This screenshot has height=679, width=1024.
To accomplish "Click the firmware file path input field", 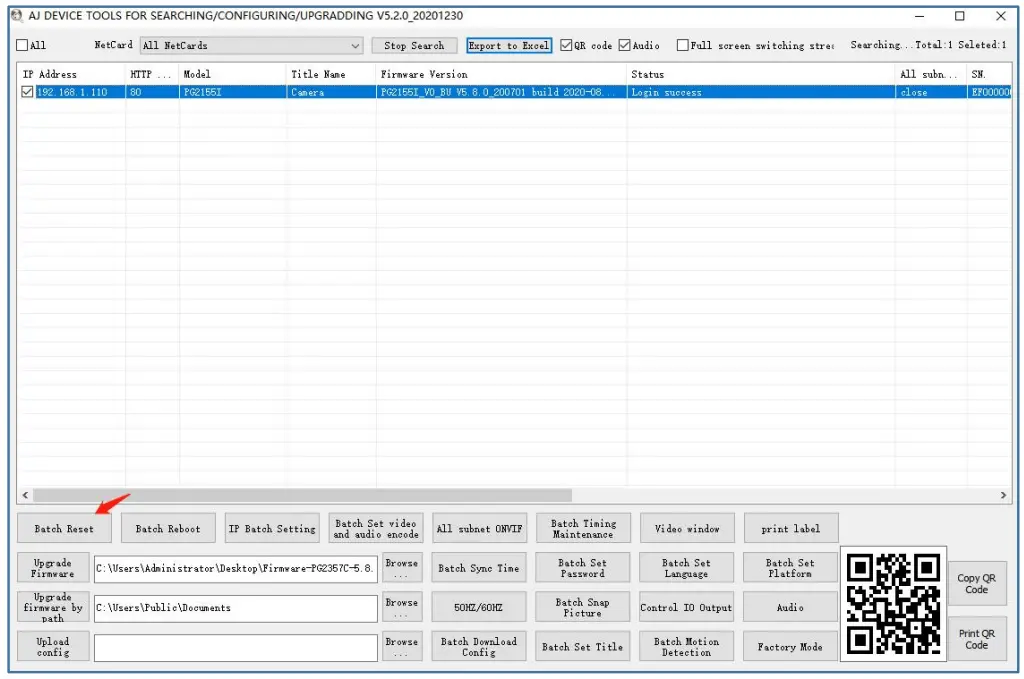I will coord(236,569).
